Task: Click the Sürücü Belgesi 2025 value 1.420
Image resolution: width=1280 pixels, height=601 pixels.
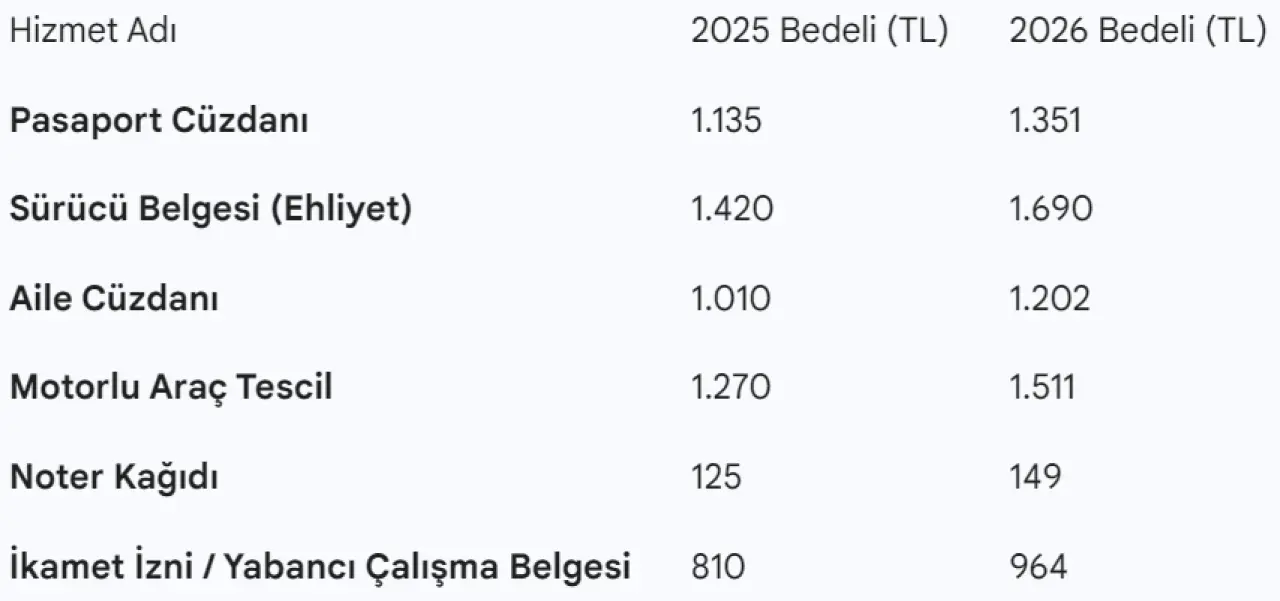Action: [x=732, y=210]
